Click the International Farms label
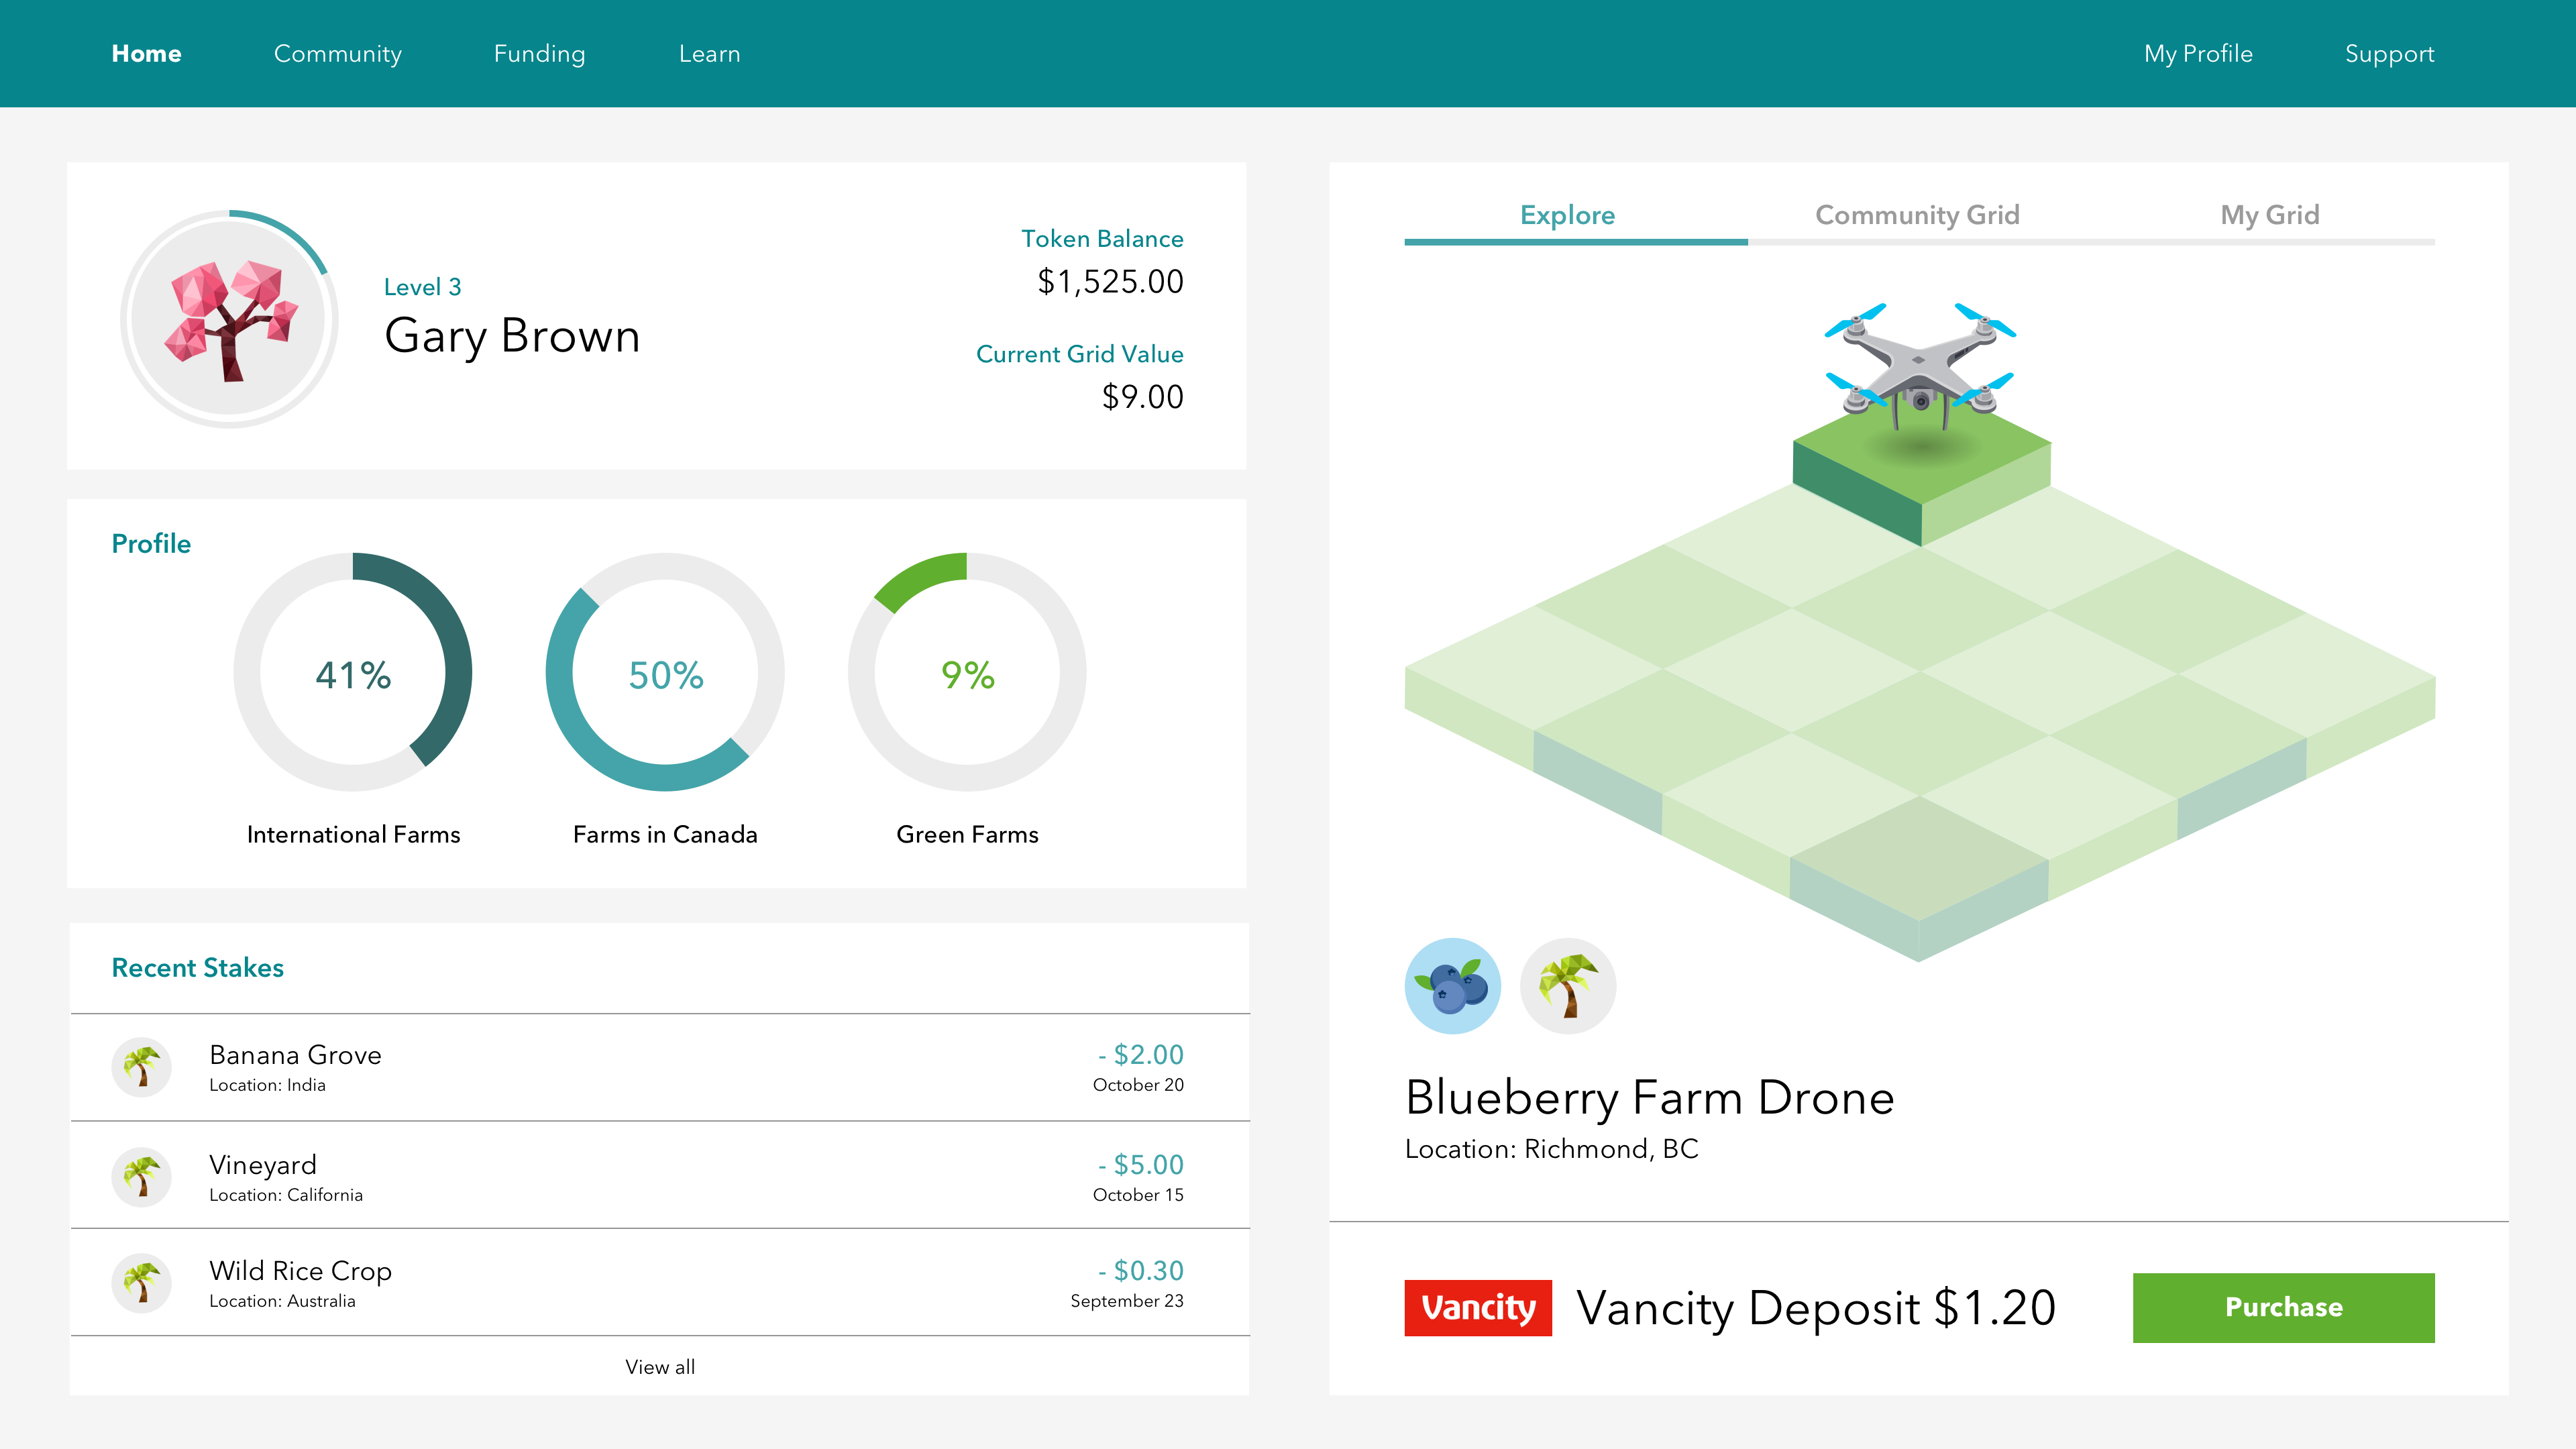The image size is (2576, 1449). pos(353,835)
